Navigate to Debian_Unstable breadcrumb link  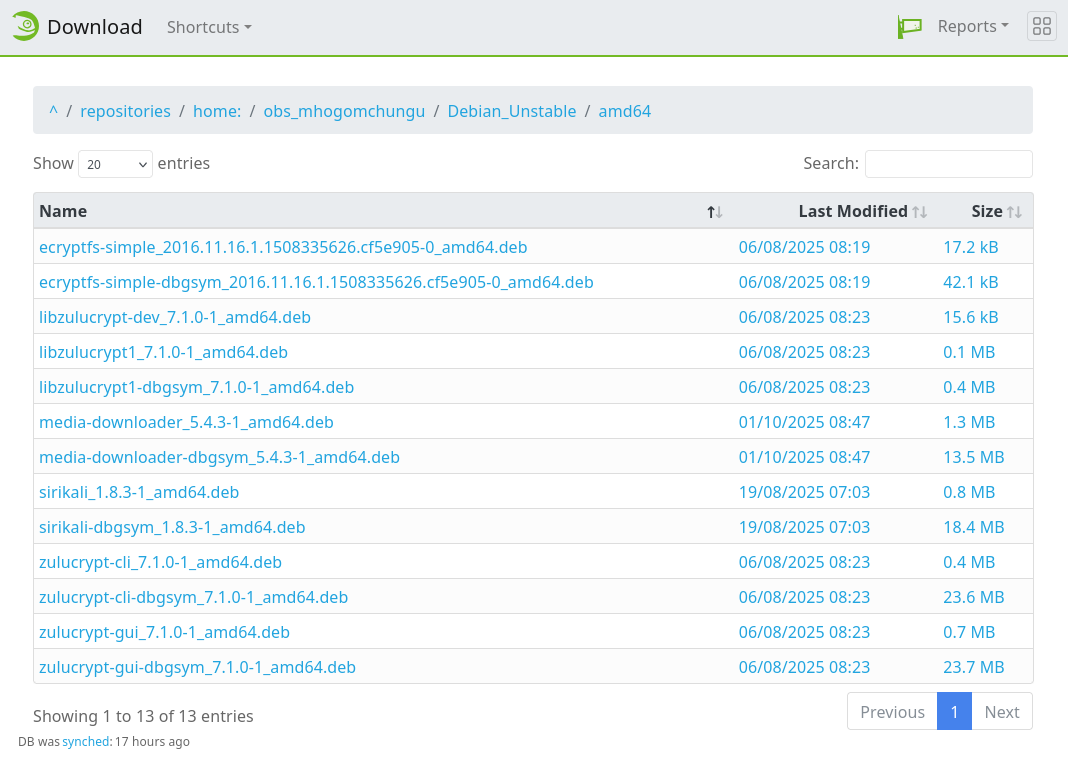511,111
